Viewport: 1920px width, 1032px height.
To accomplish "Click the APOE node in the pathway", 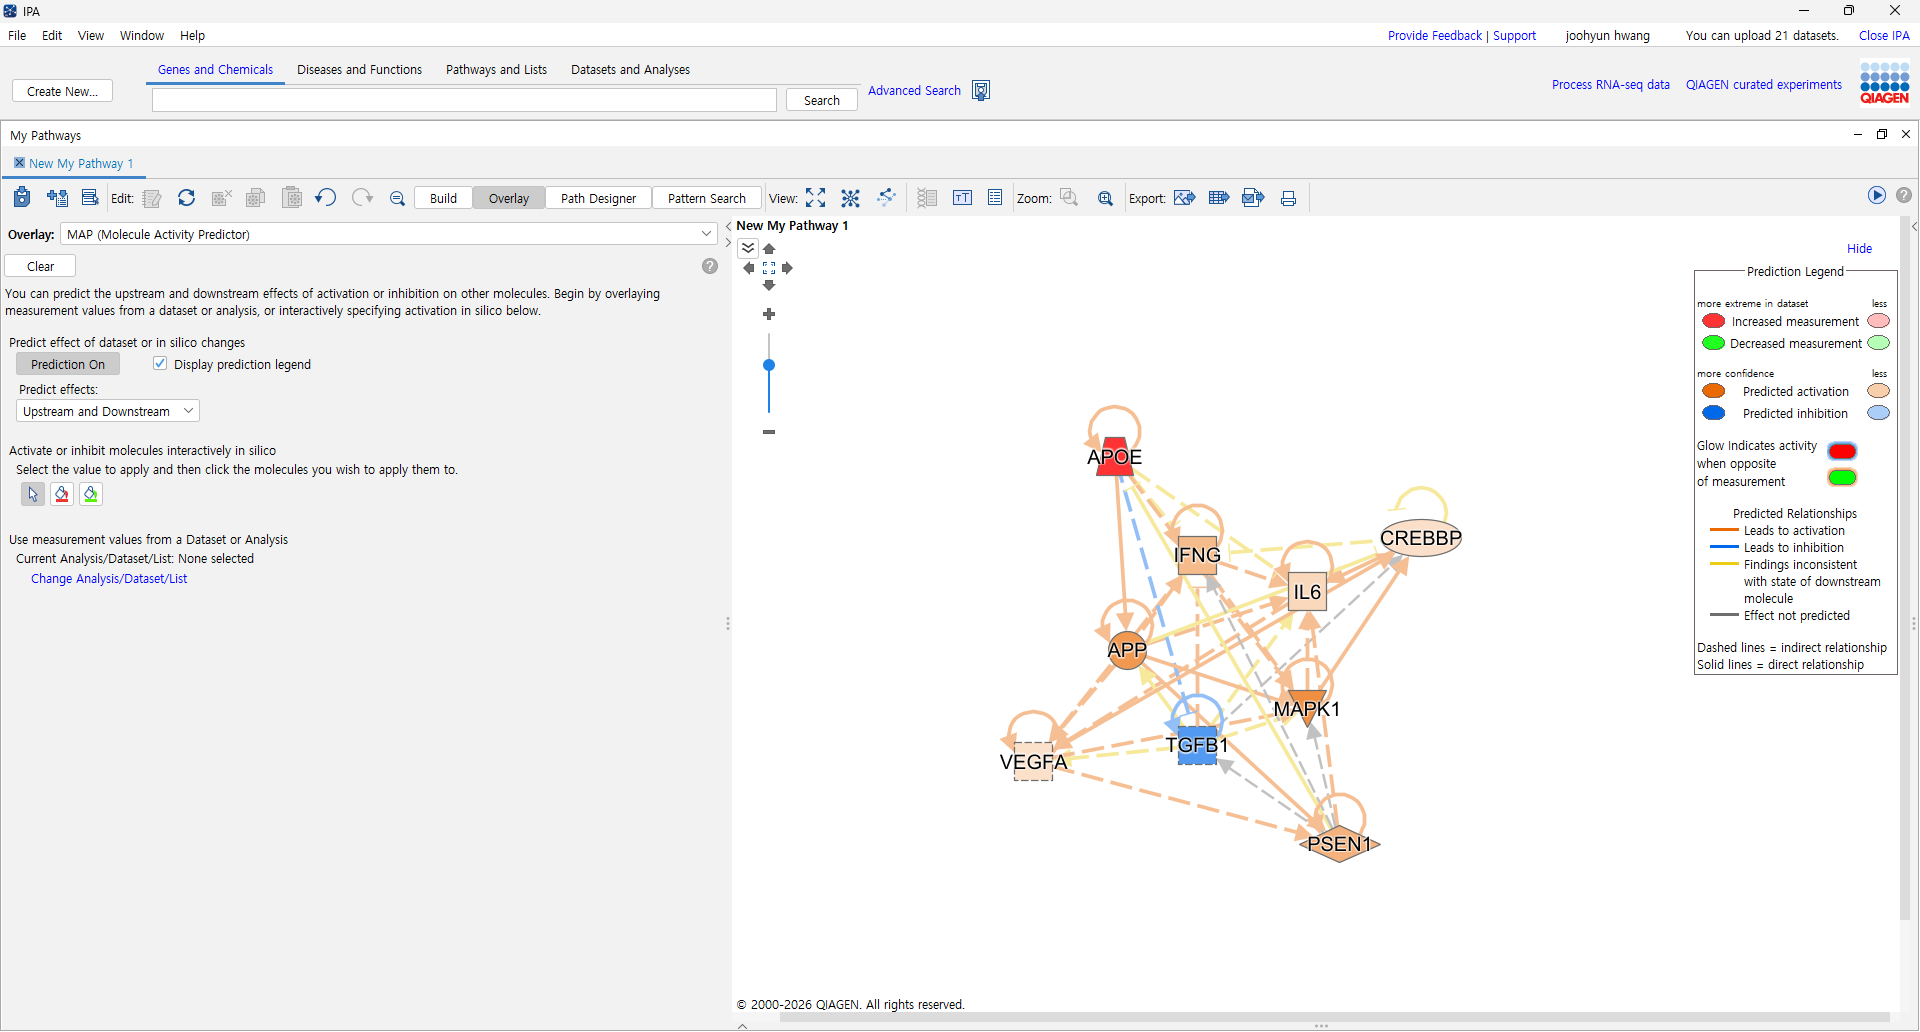I will pos(1114,457).
